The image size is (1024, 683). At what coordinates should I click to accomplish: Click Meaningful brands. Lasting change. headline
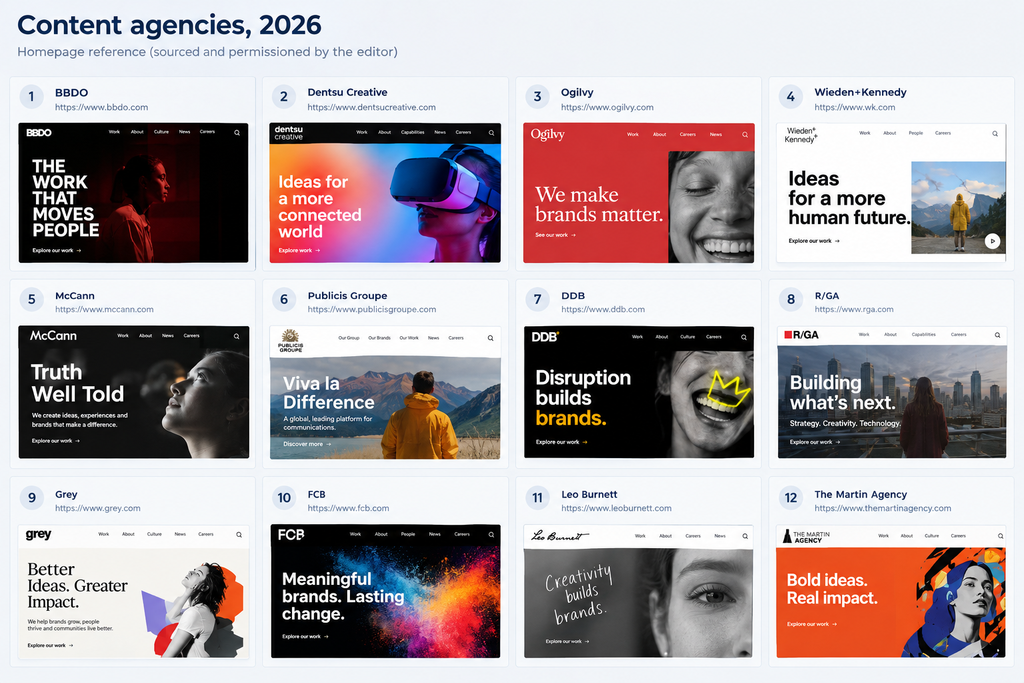pos(344,596)
